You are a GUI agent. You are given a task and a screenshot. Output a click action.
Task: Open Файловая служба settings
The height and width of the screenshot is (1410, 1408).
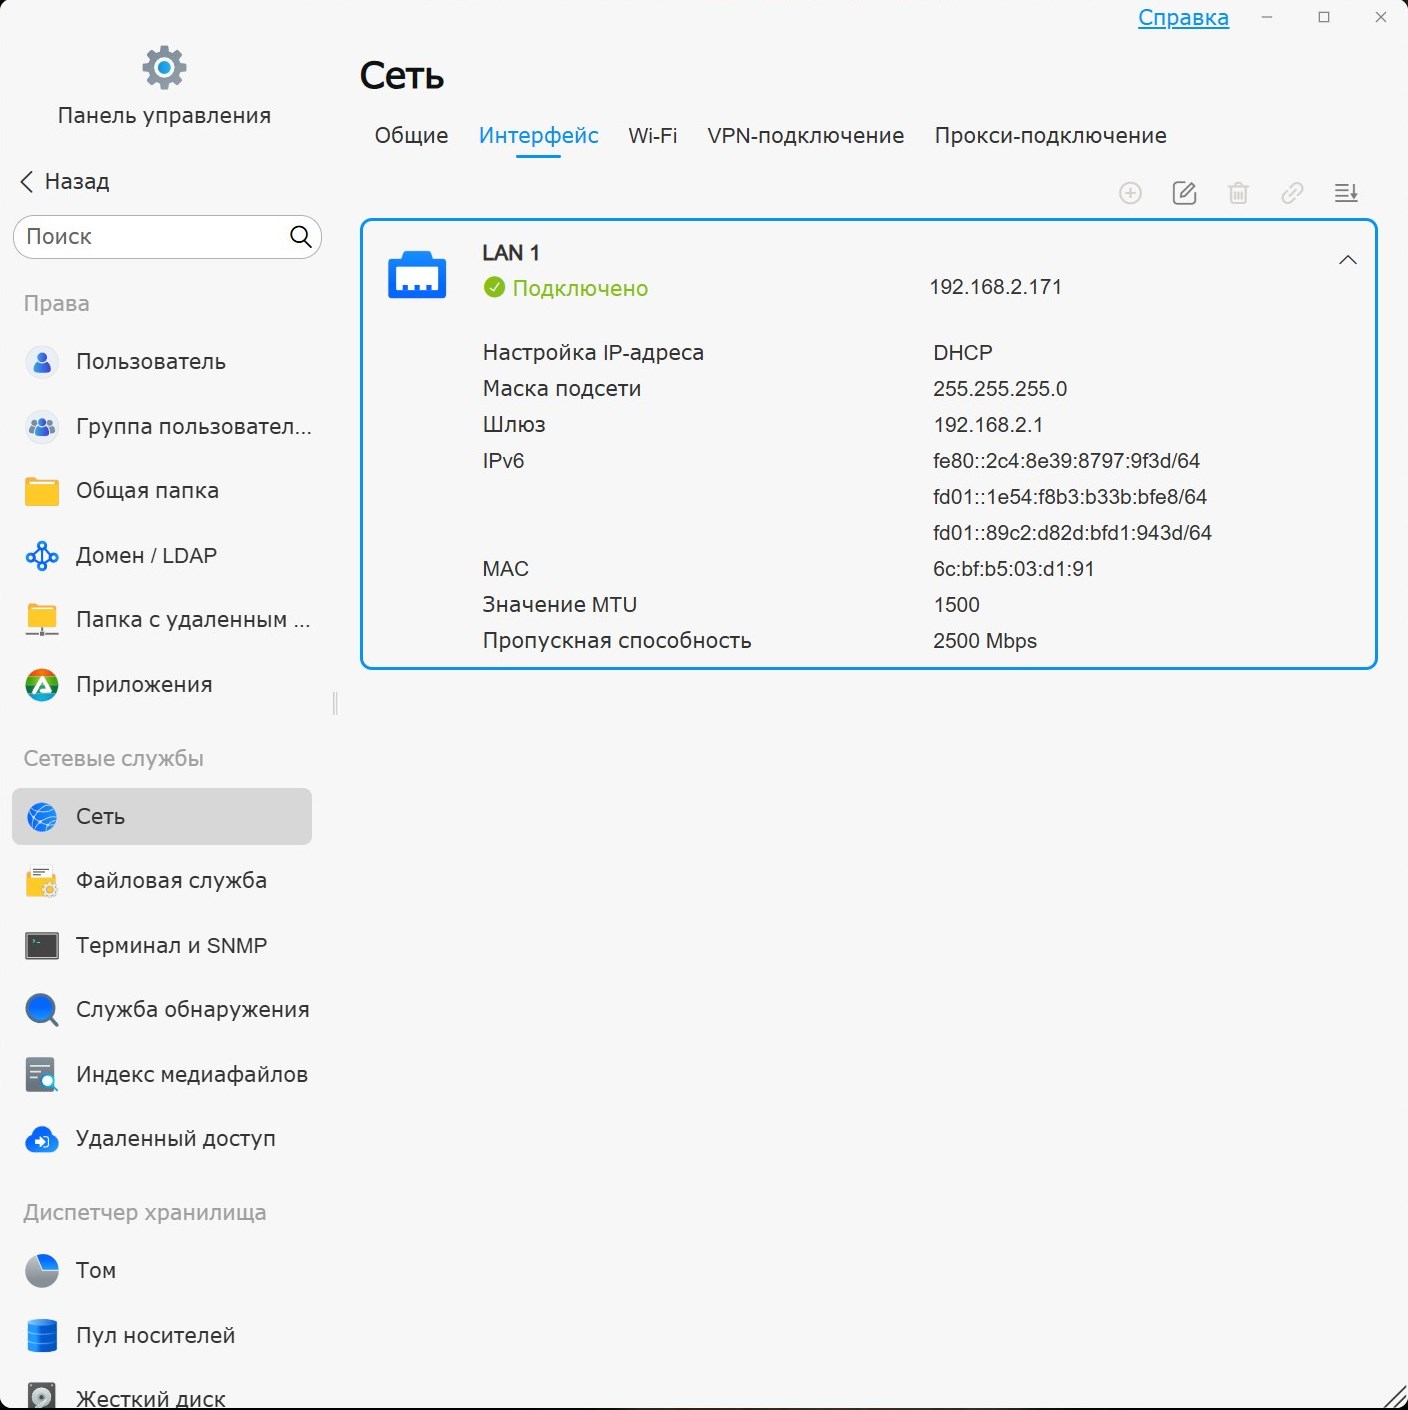(170, 881)
